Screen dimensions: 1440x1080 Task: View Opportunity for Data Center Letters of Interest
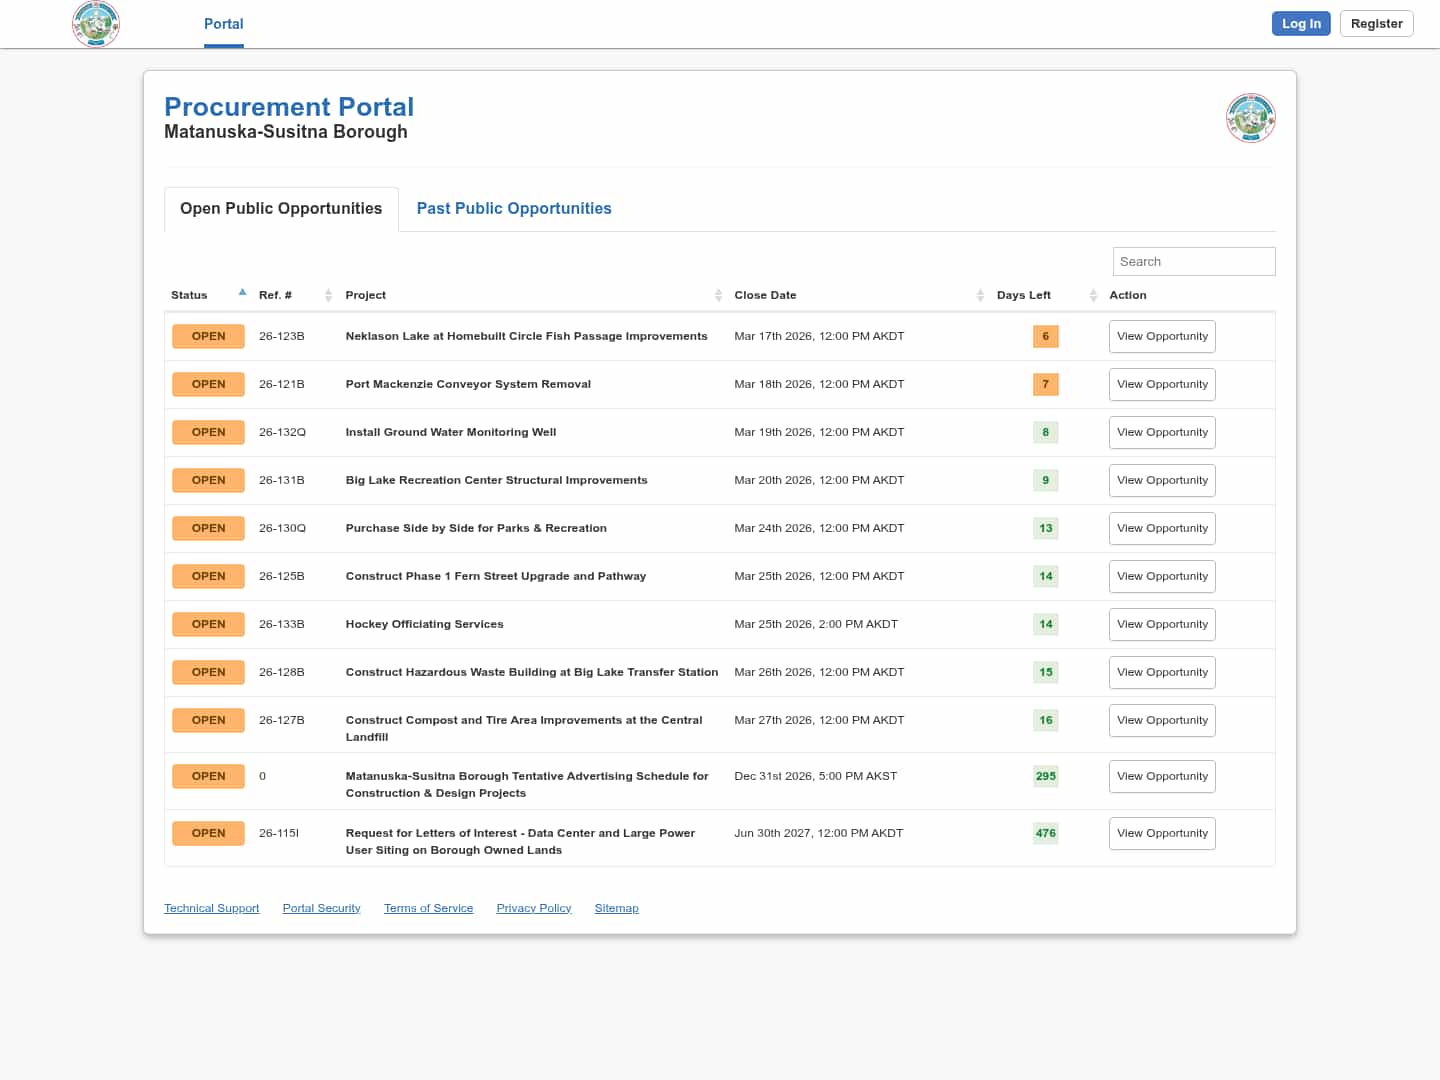(1162, 834)
